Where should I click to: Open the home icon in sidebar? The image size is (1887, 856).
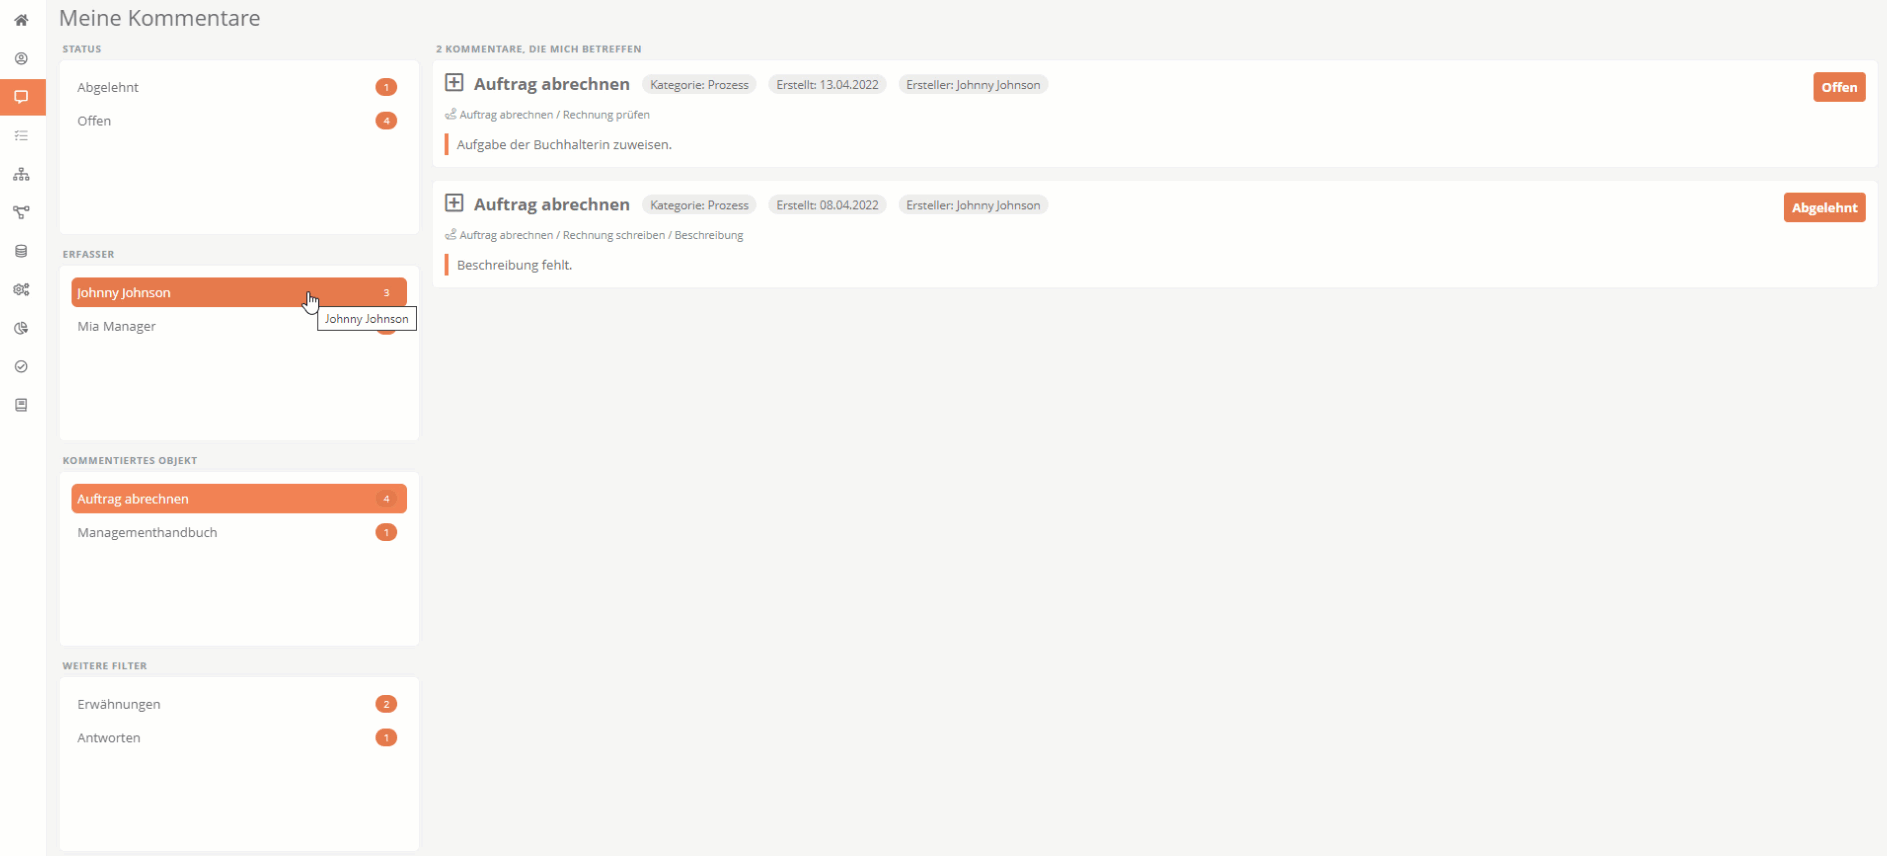[x=21, y=20]
